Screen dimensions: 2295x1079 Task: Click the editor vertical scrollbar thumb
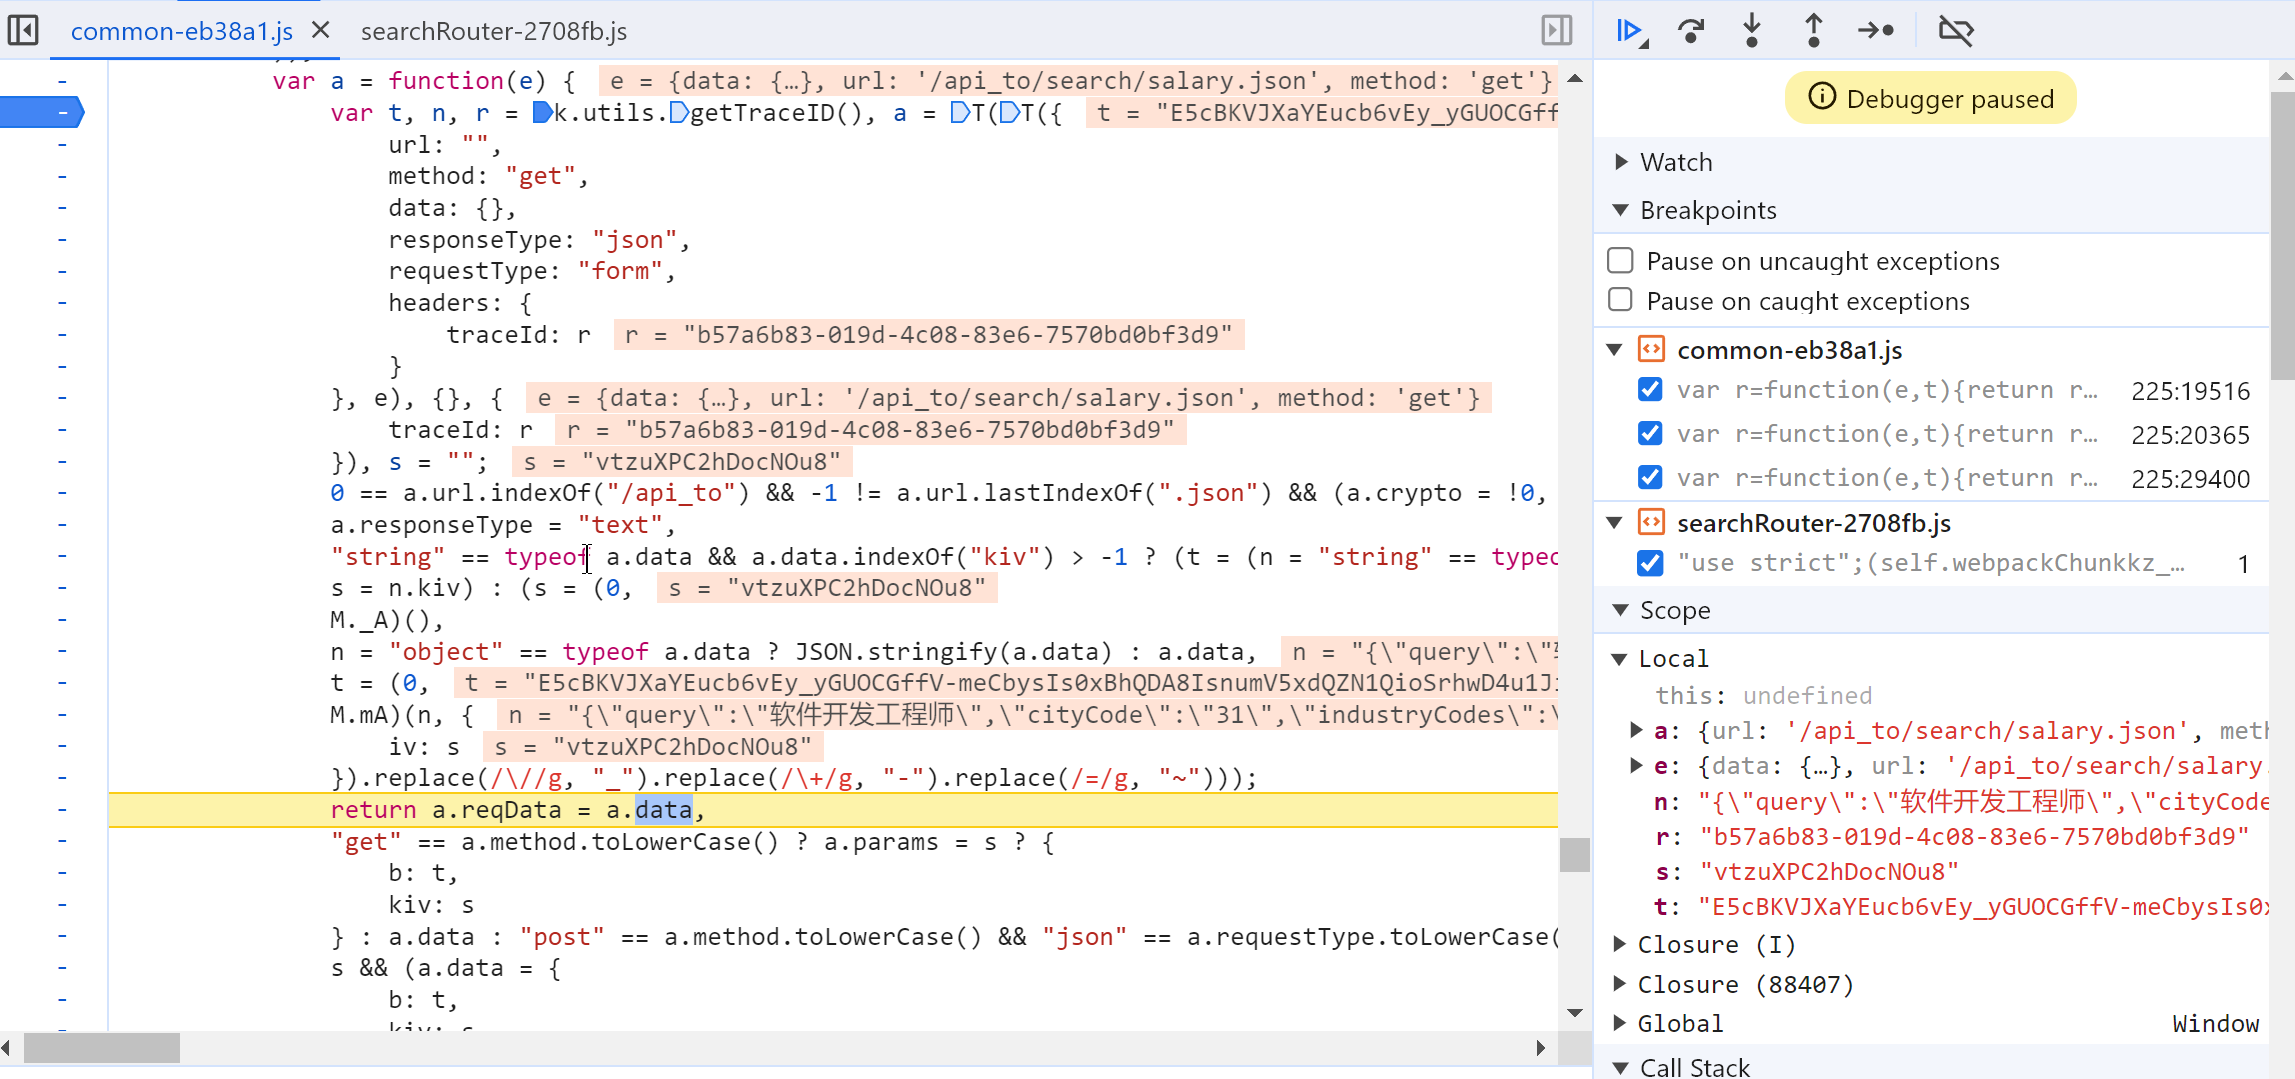click(x=1575, y=855)
